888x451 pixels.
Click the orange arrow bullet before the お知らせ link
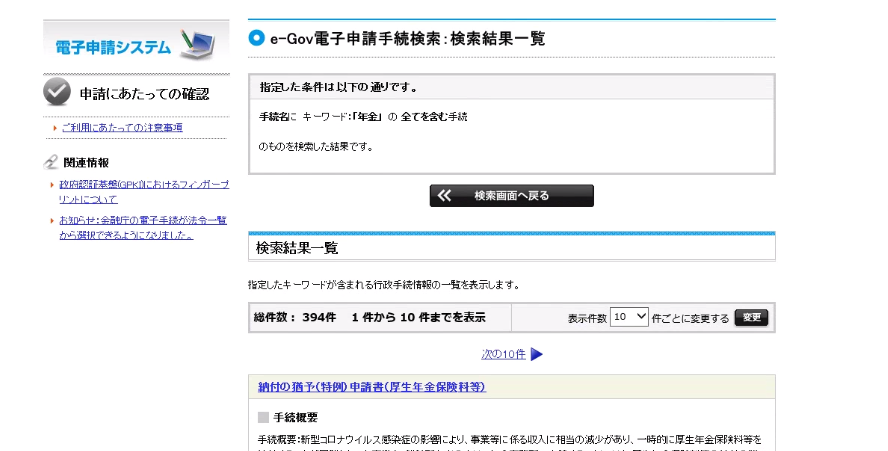click(x=52, y=220)
